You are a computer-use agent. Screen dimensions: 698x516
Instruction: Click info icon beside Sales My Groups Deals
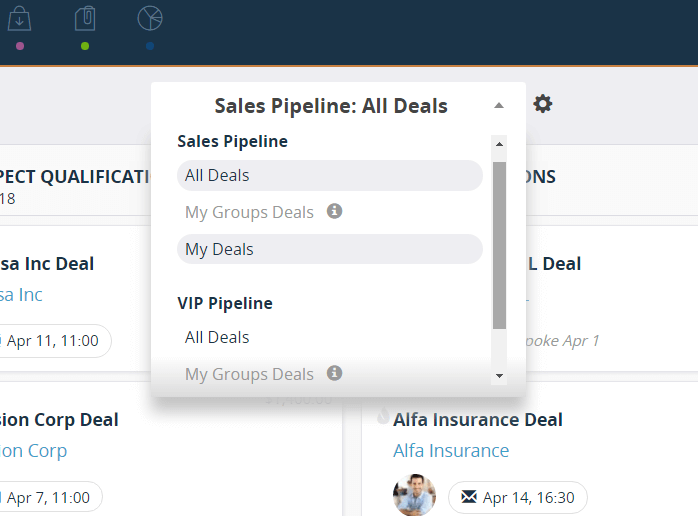pos(335,211)
